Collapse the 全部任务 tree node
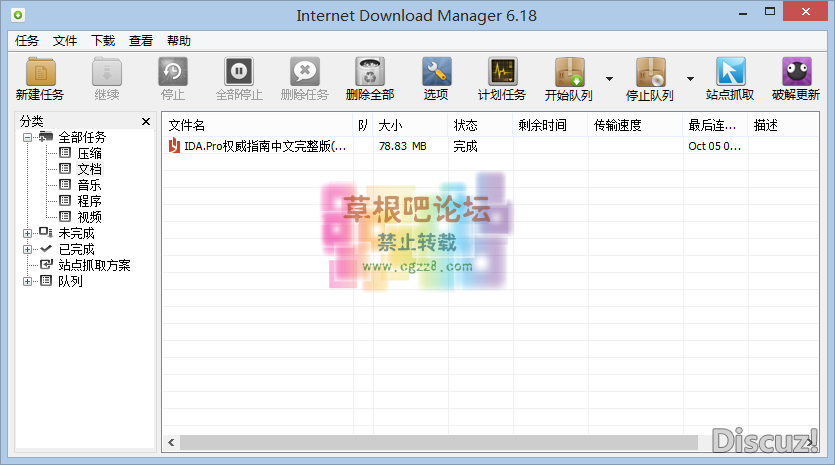 pyautogui.click(x=27, y=137)
